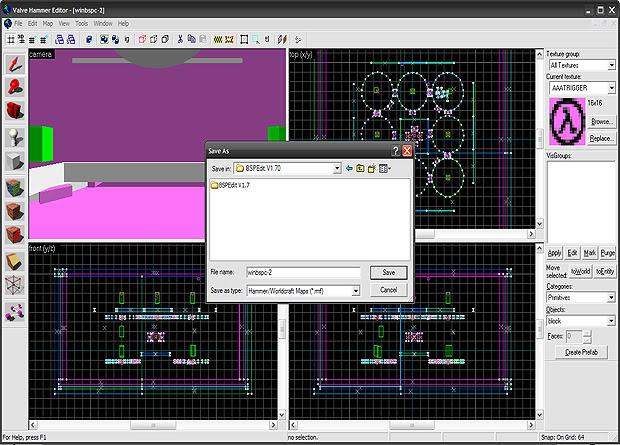Expand the Save in folder dropdown

click(337, 169)
